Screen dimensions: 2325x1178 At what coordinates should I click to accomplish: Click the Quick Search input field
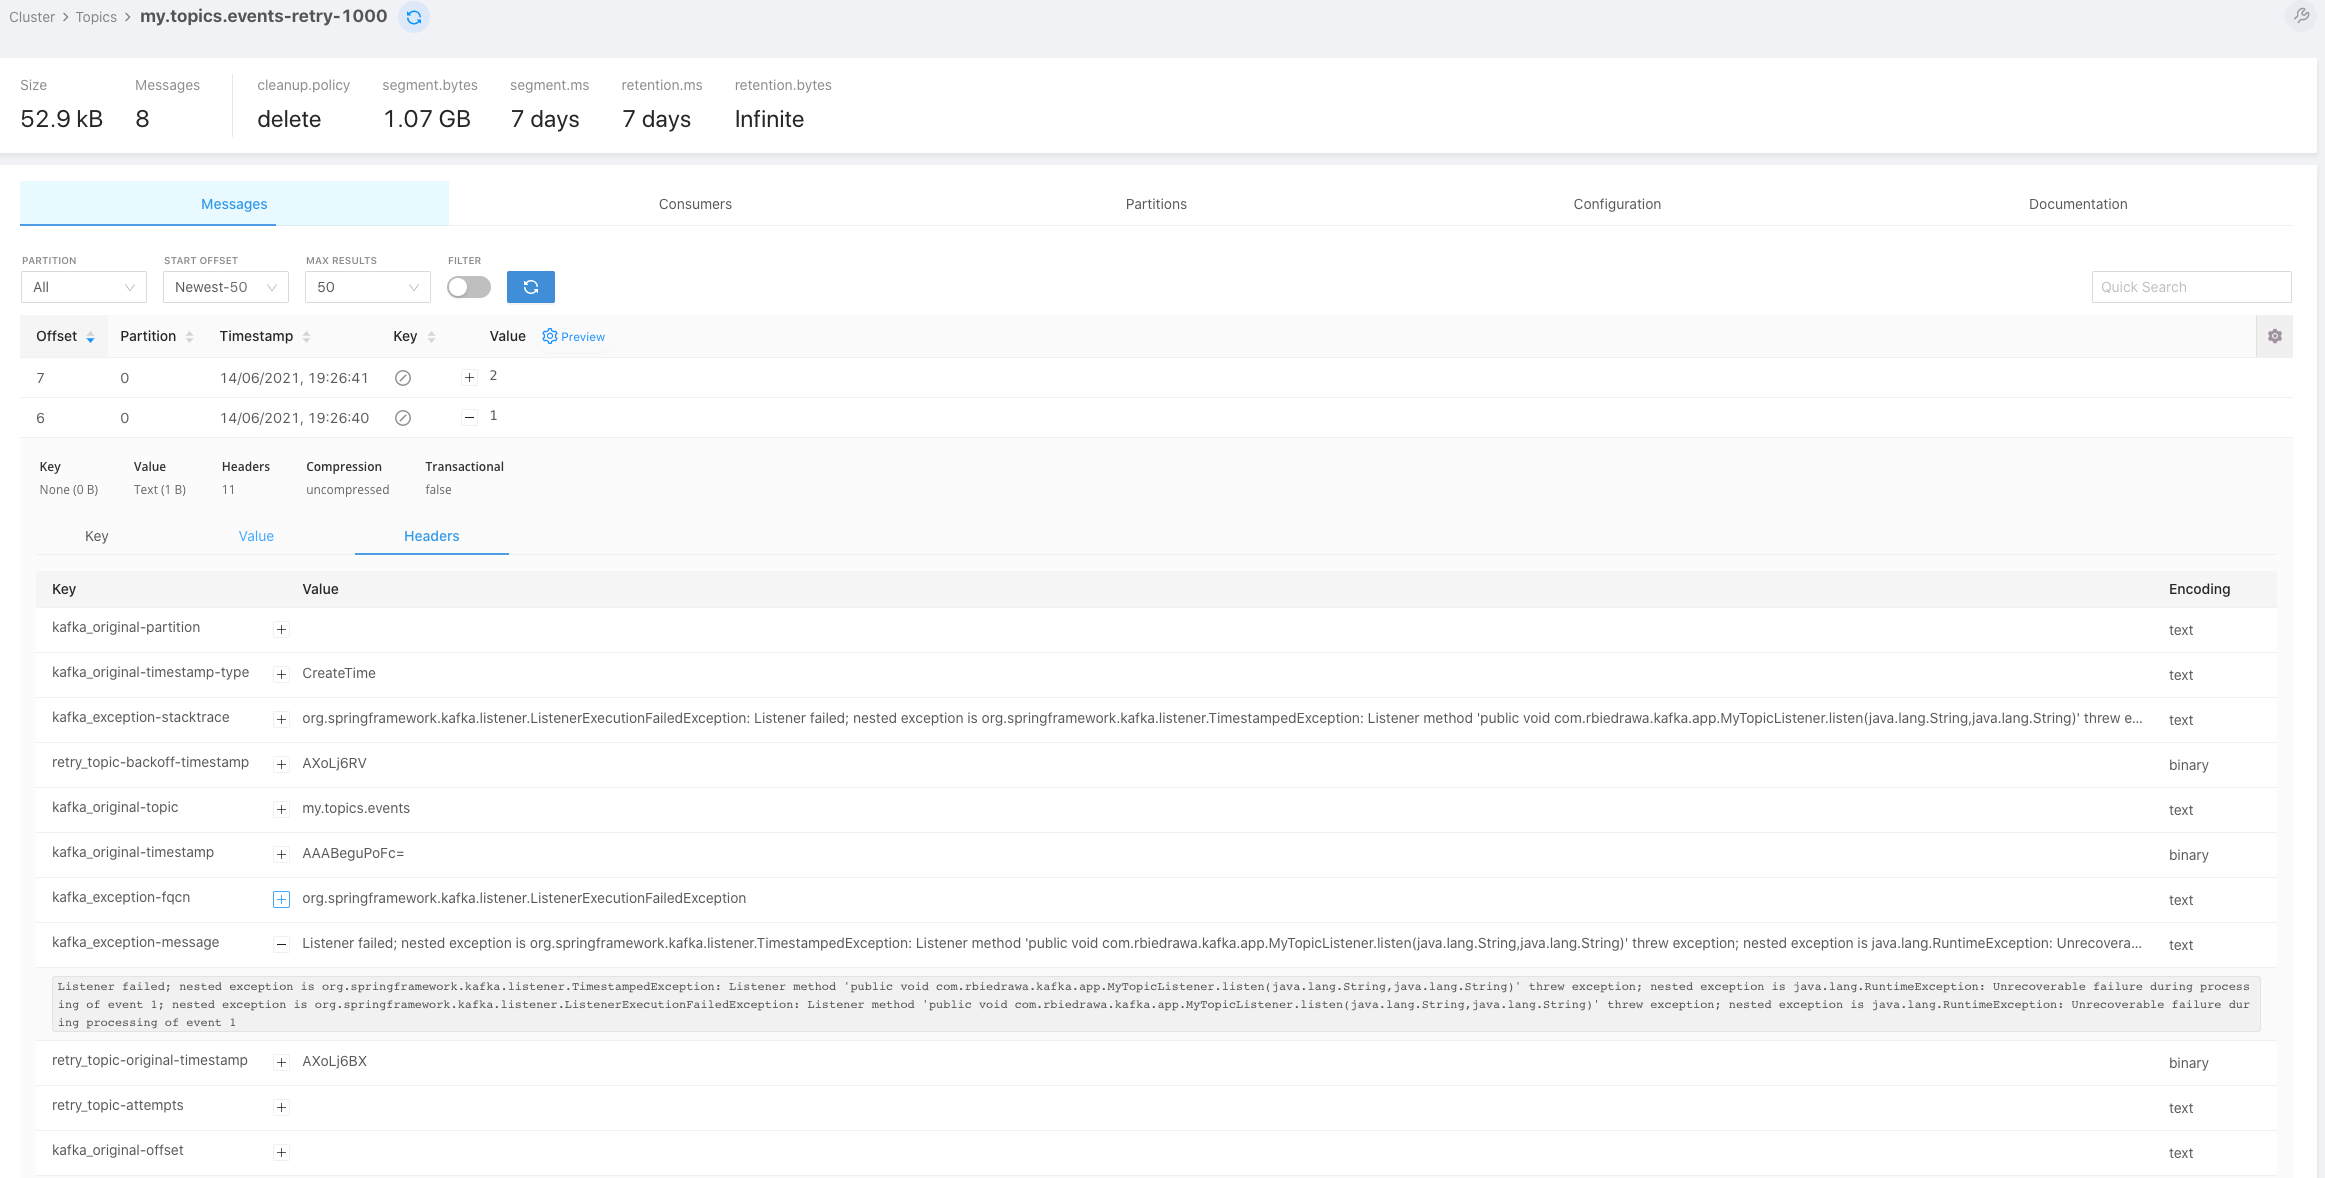pyautogui.click(x=2190, y=287)
